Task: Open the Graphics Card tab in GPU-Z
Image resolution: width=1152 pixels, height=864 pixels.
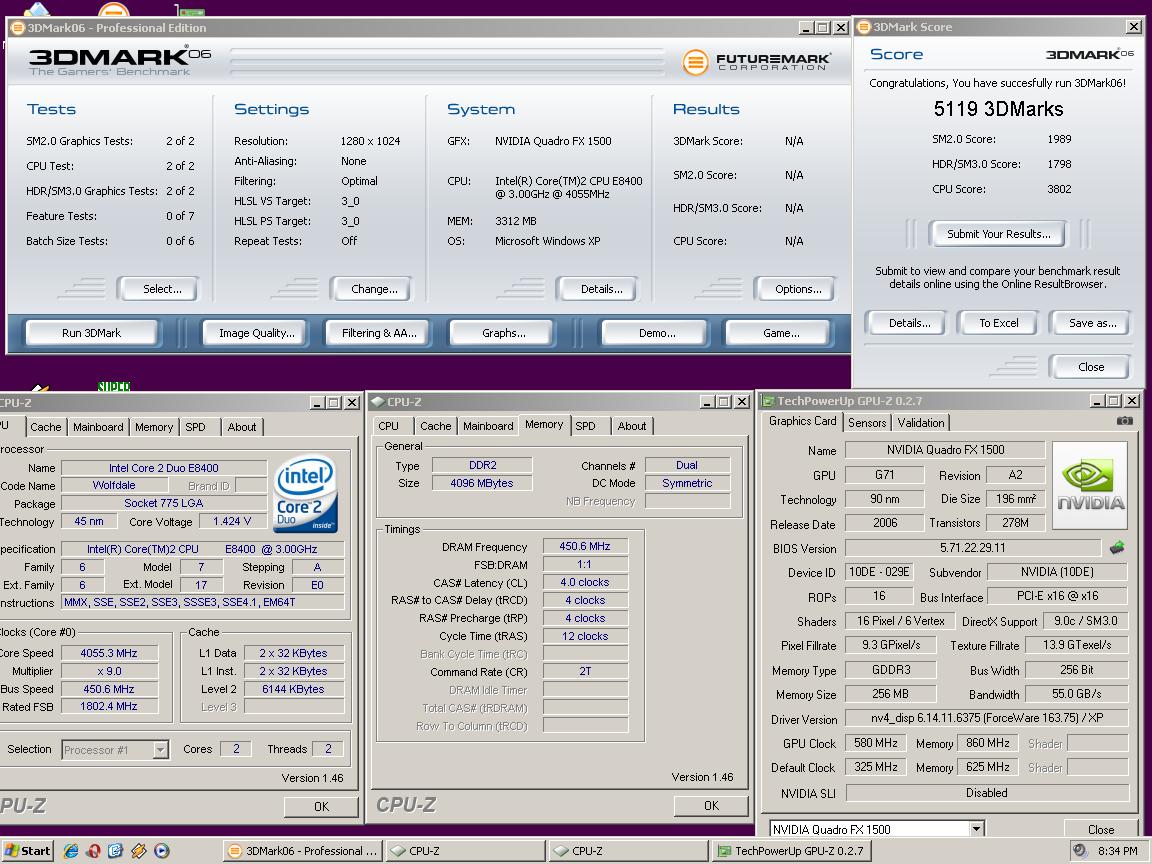Action: (802, 421)
